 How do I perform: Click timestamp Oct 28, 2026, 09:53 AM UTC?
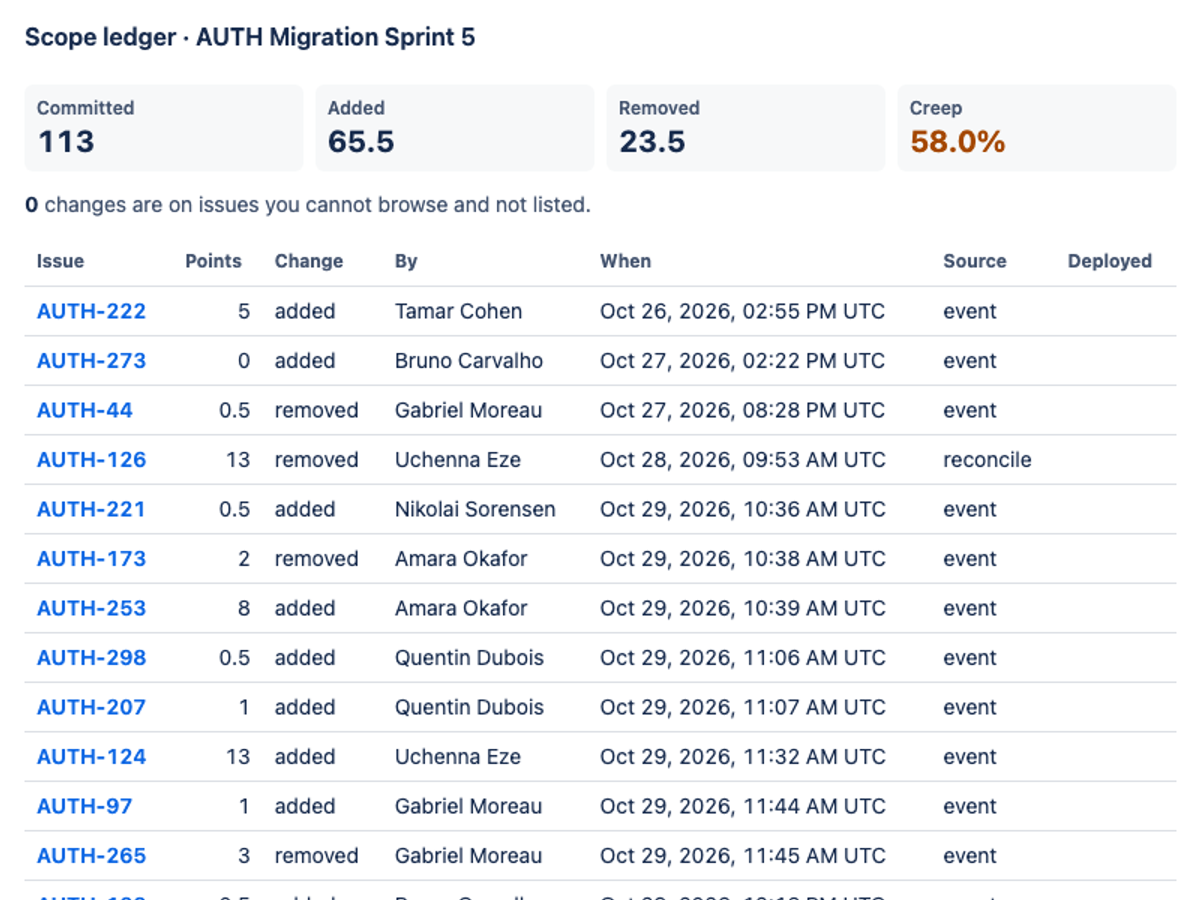(x=743, y=460)
